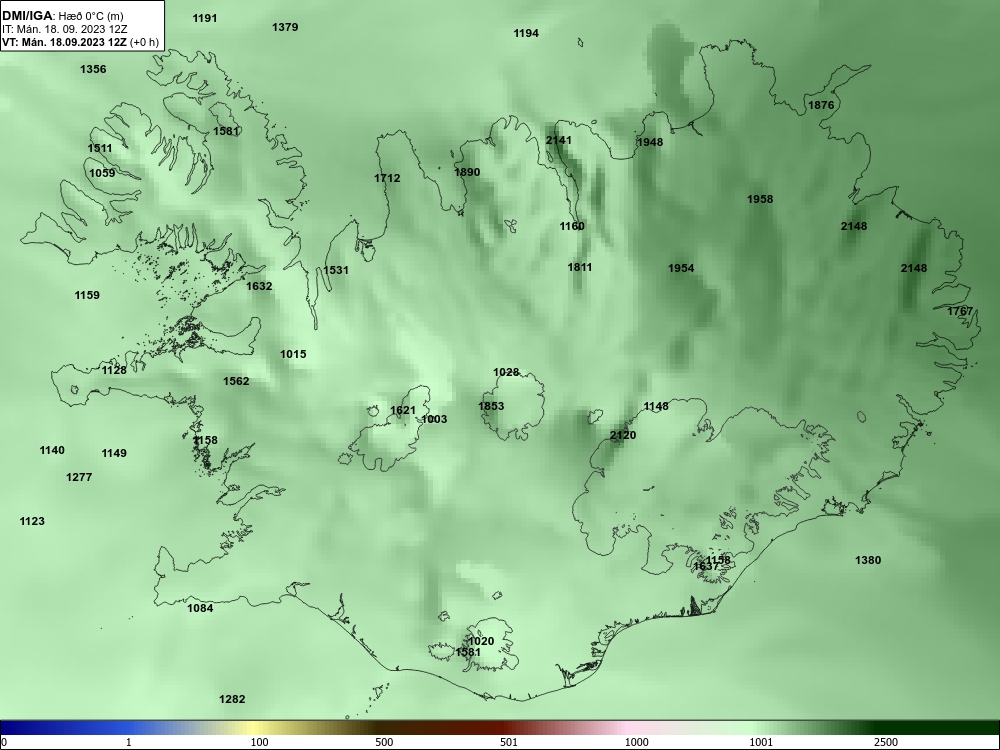Select the offshore value 1140
The height and width of the screenshot is (750, 1000).
52,451
